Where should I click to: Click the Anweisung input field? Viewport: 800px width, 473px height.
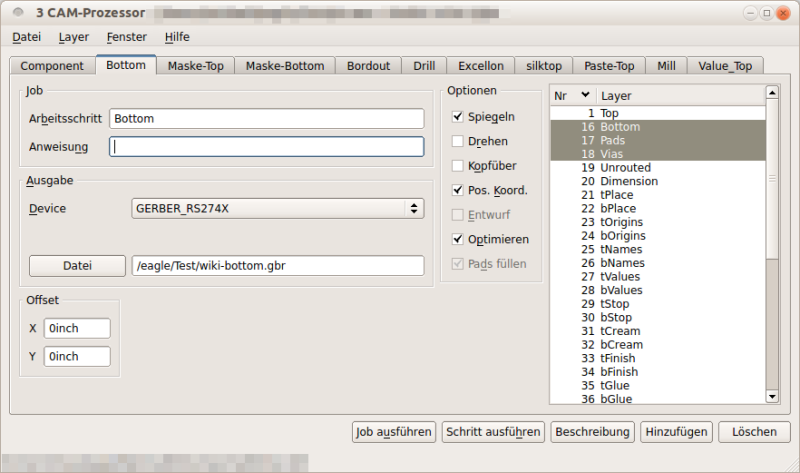pos(267,147)
